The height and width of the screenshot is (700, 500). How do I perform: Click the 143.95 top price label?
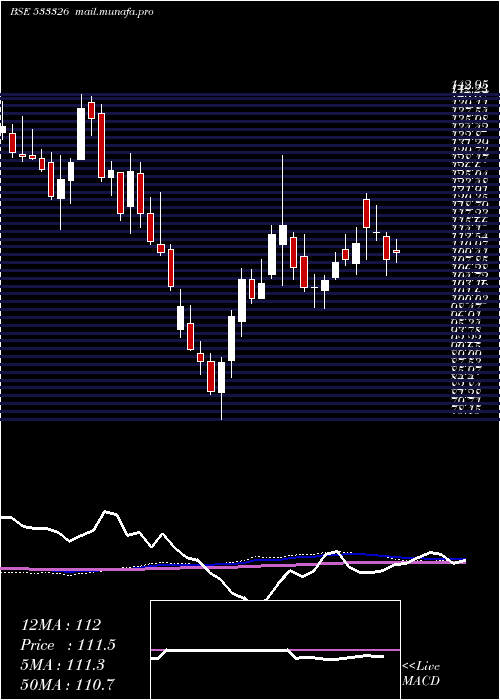point(470,83)
